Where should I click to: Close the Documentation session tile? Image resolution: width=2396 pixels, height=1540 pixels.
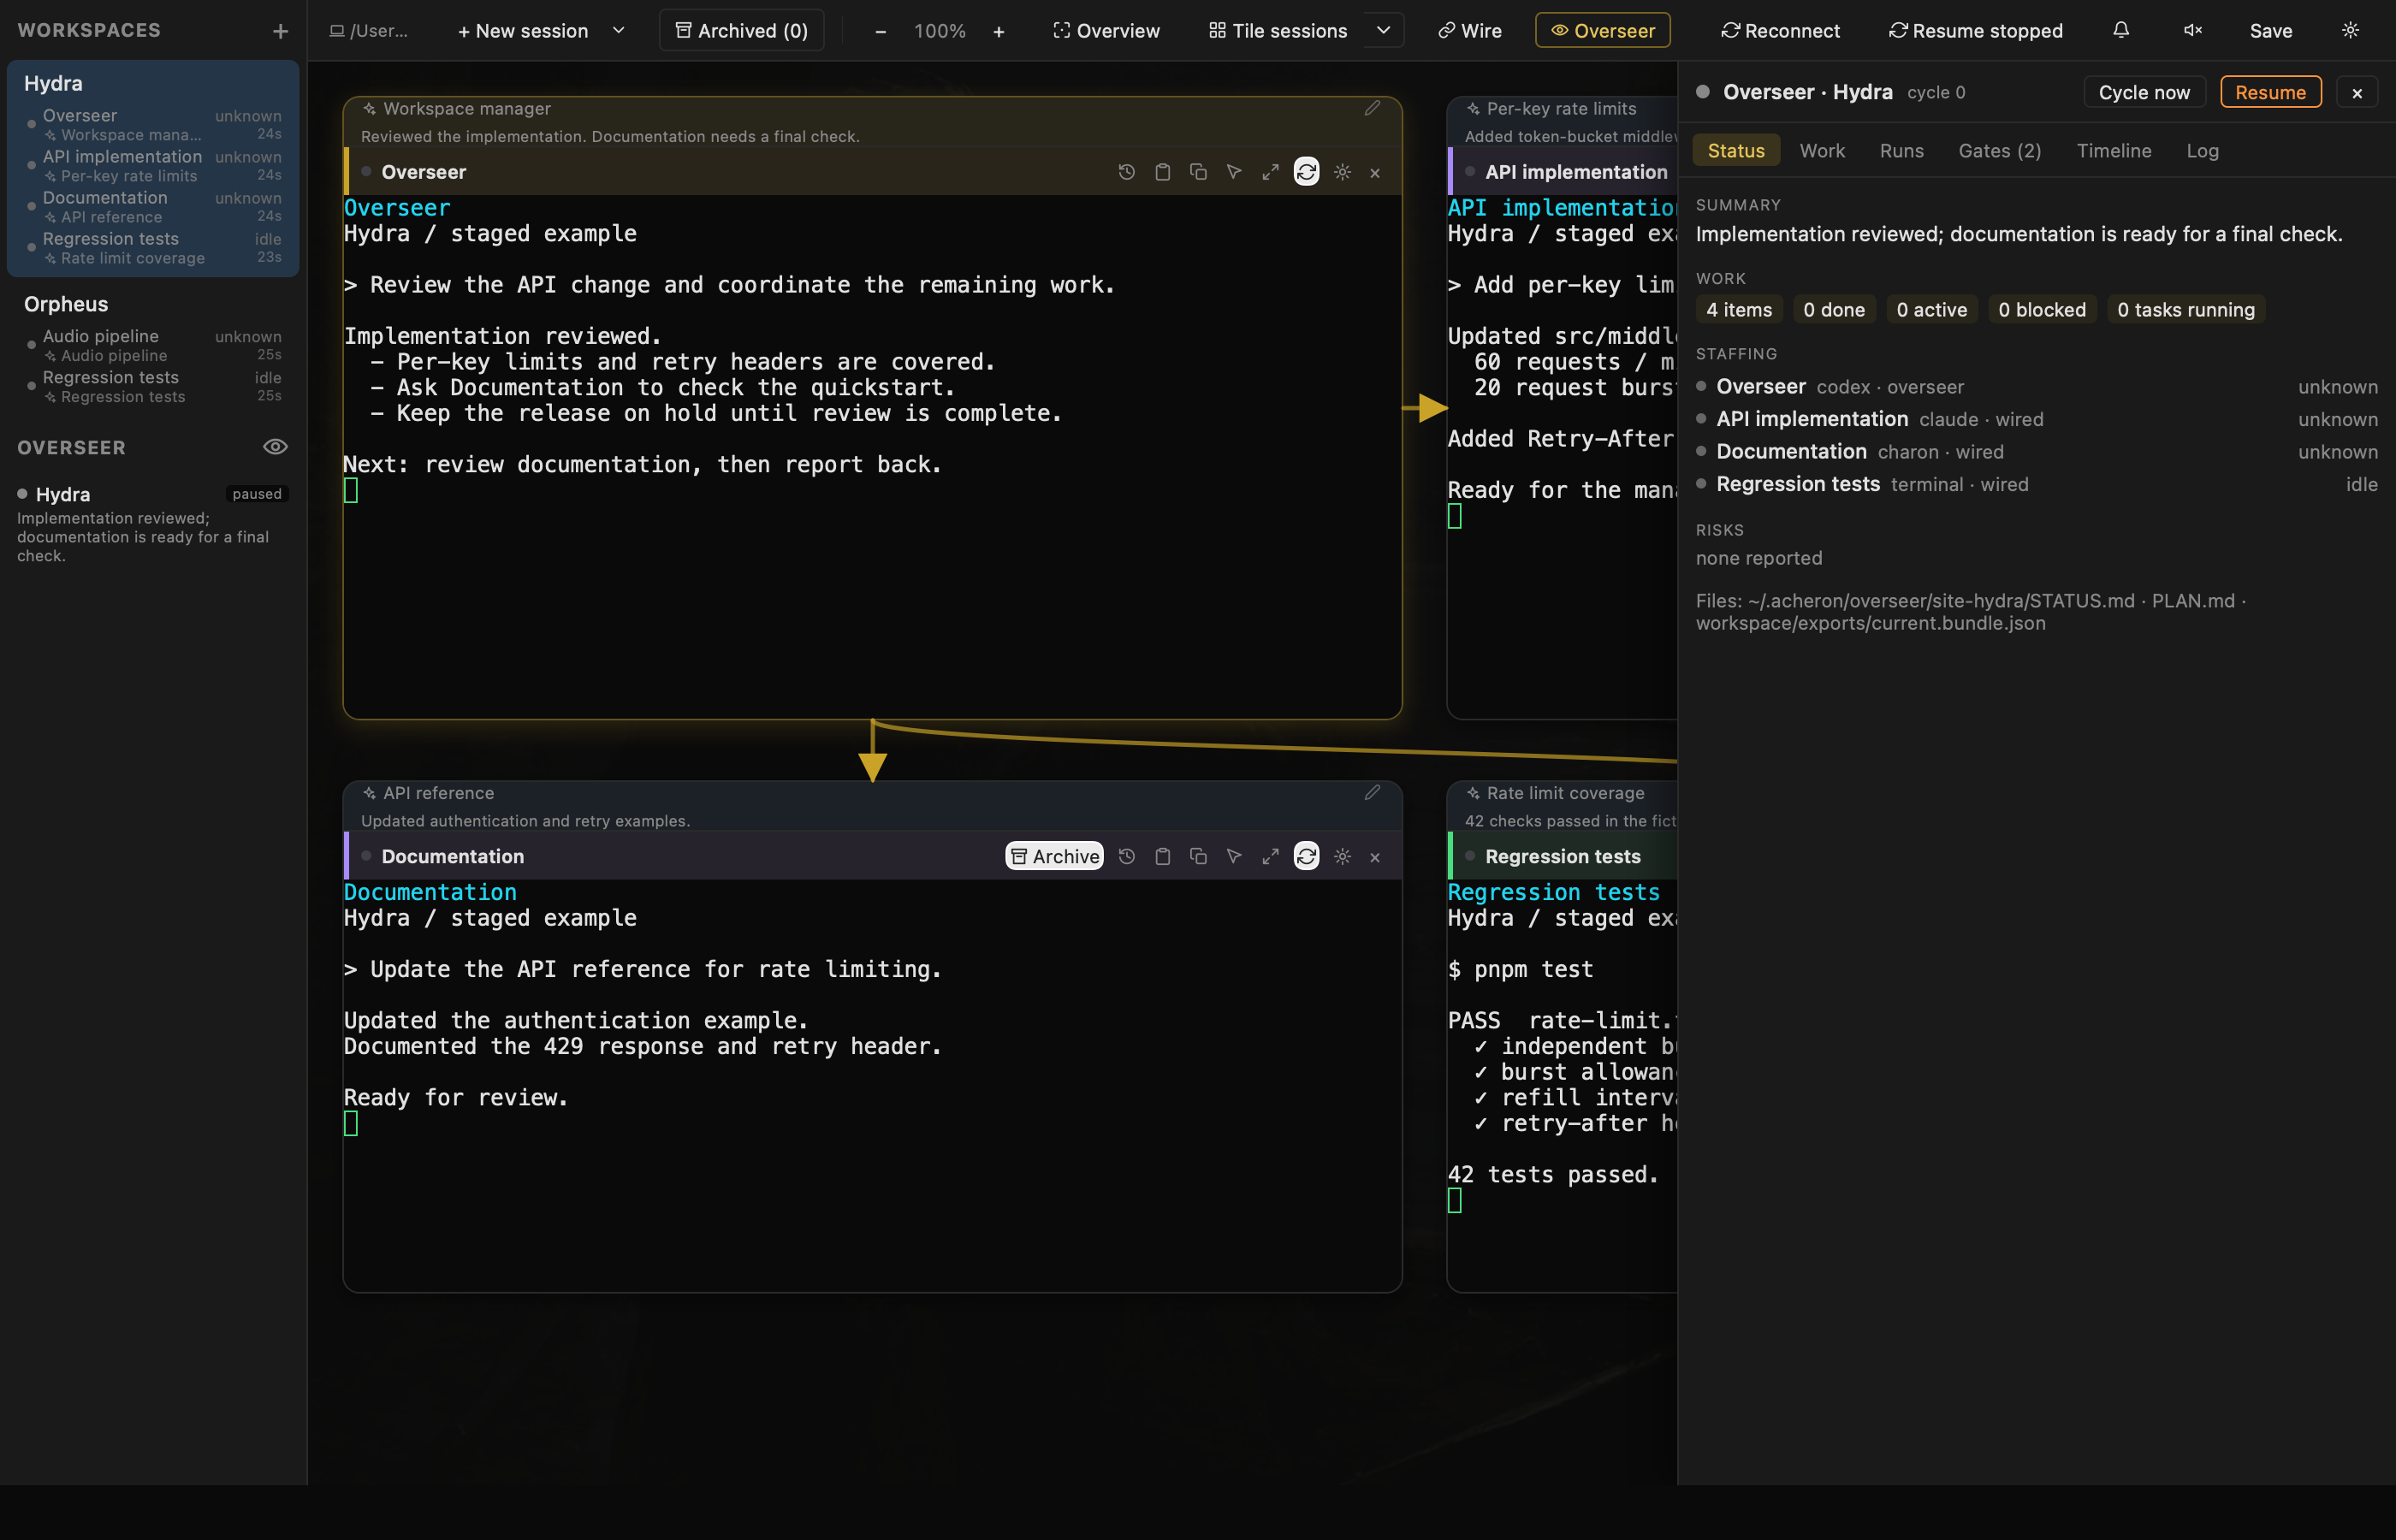pos(1375,857)
